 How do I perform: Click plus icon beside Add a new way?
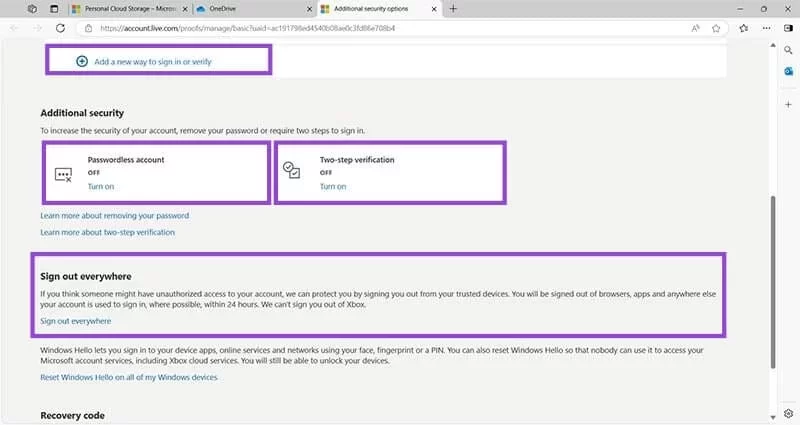point(82,61)
